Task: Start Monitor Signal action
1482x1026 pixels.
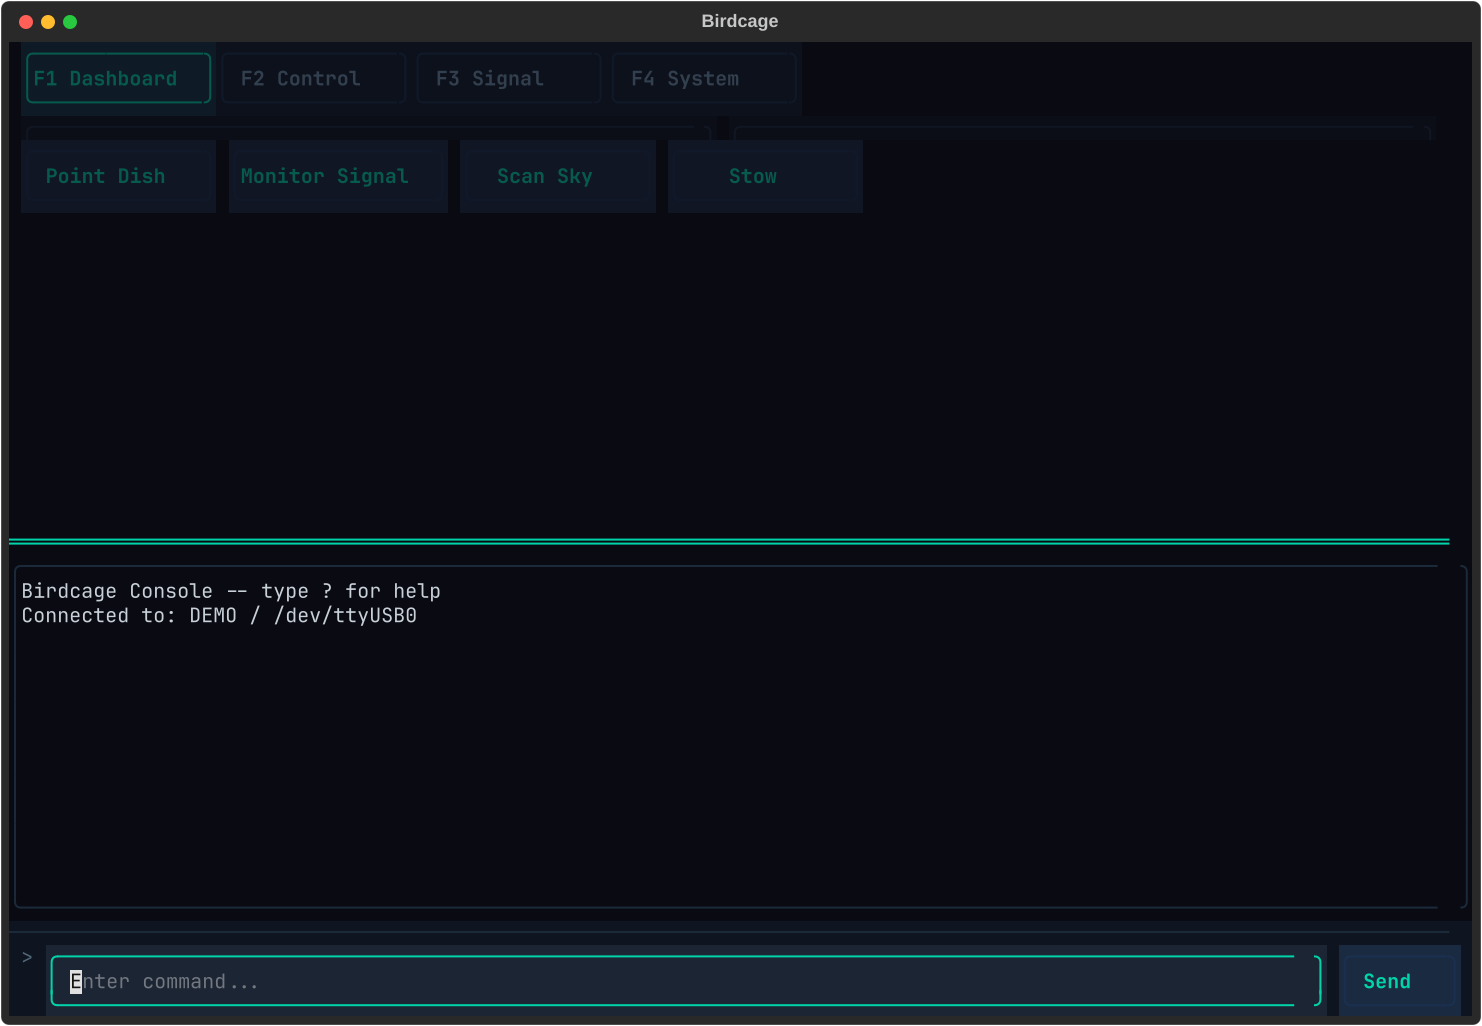Action: (x=338, y=176)
